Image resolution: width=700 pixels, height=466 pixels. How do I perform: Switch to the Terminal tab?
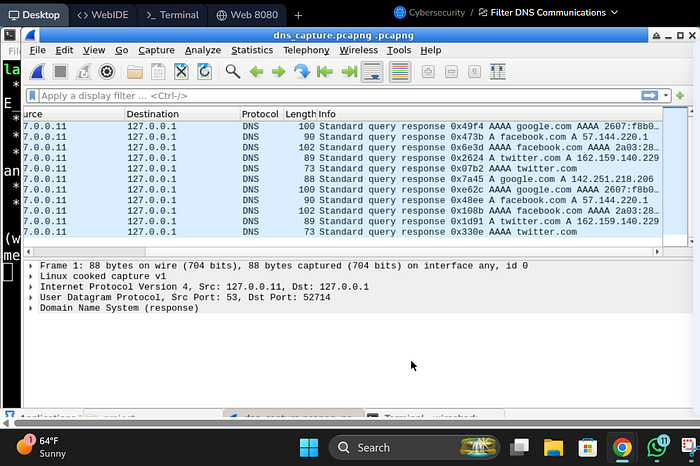pyautogui.click(x=173, y=15)
